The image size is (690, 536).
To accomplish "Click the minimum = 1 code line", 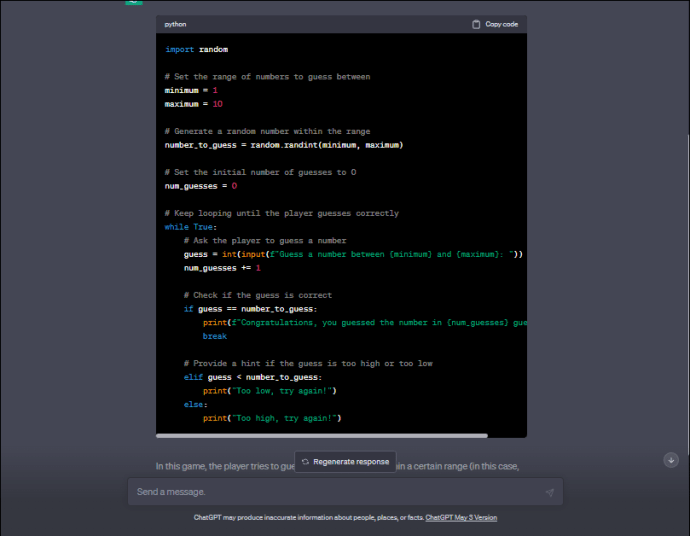I will pyautogui.click(x=190, y=90).
